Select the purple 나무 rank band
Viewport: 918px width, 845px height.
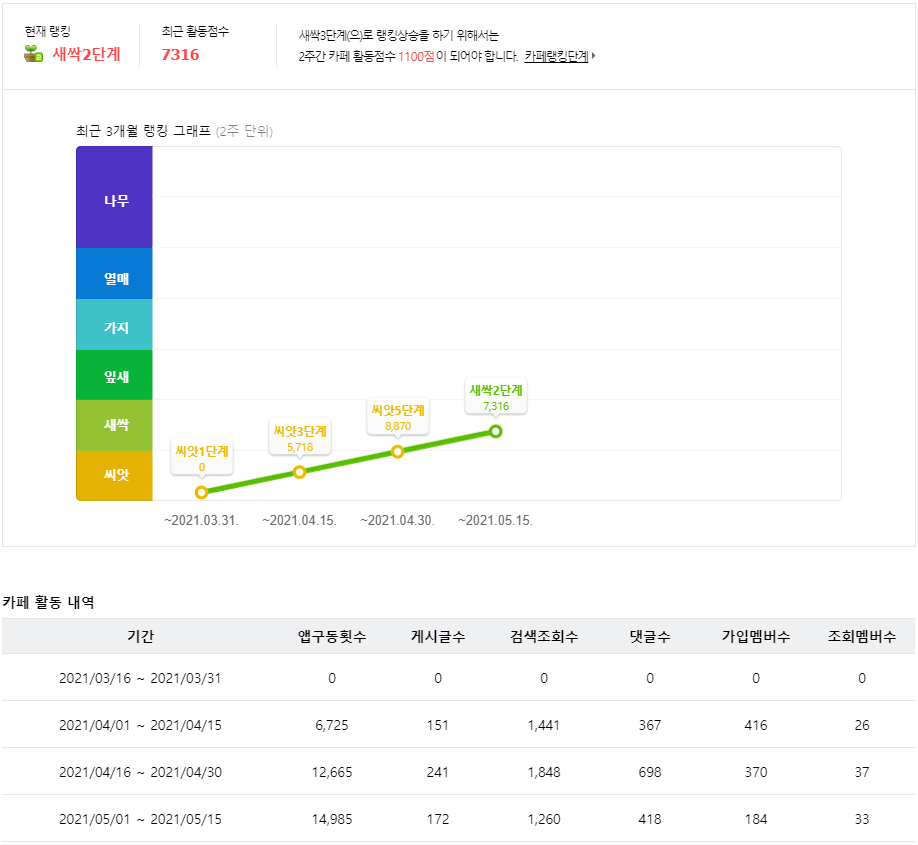coord(114,197)
